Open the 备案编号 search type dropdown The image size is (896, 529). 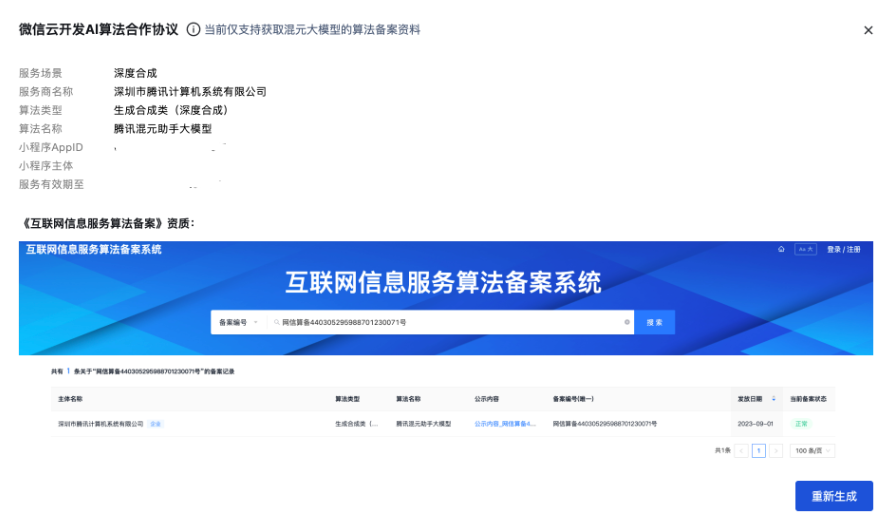pos(238,322)
